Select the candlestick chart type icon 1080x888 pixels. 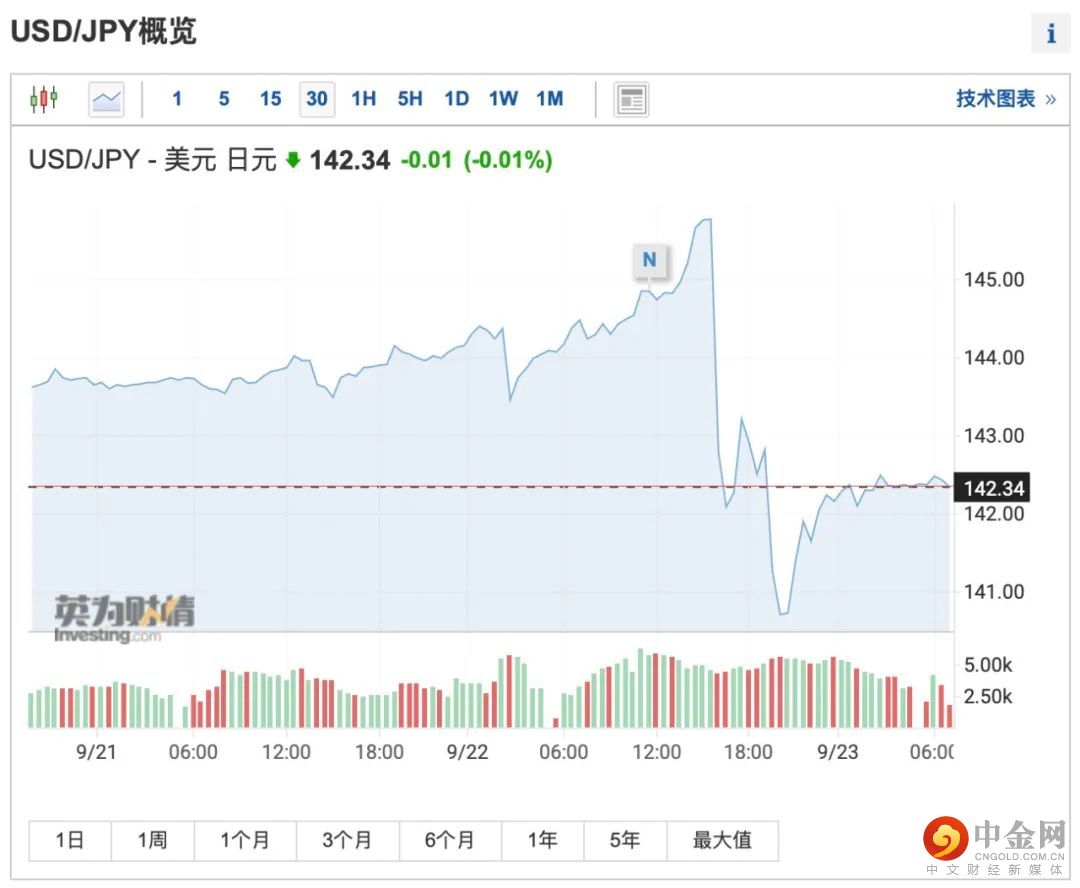pos(44,99)
